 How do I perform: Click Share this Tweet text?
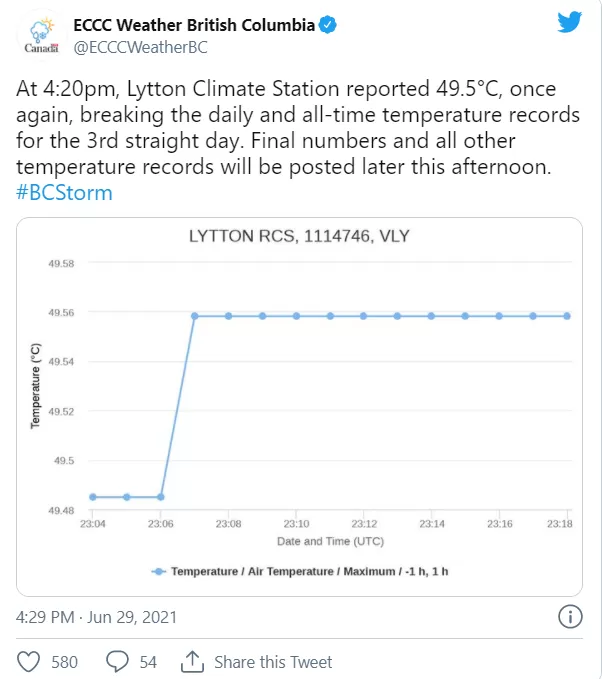[x=273, y=662]
